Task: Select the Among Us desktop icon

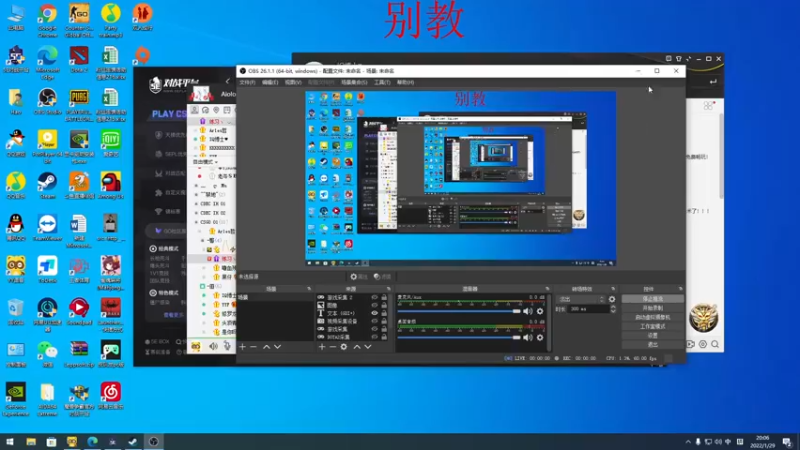Action: point(111,185)
